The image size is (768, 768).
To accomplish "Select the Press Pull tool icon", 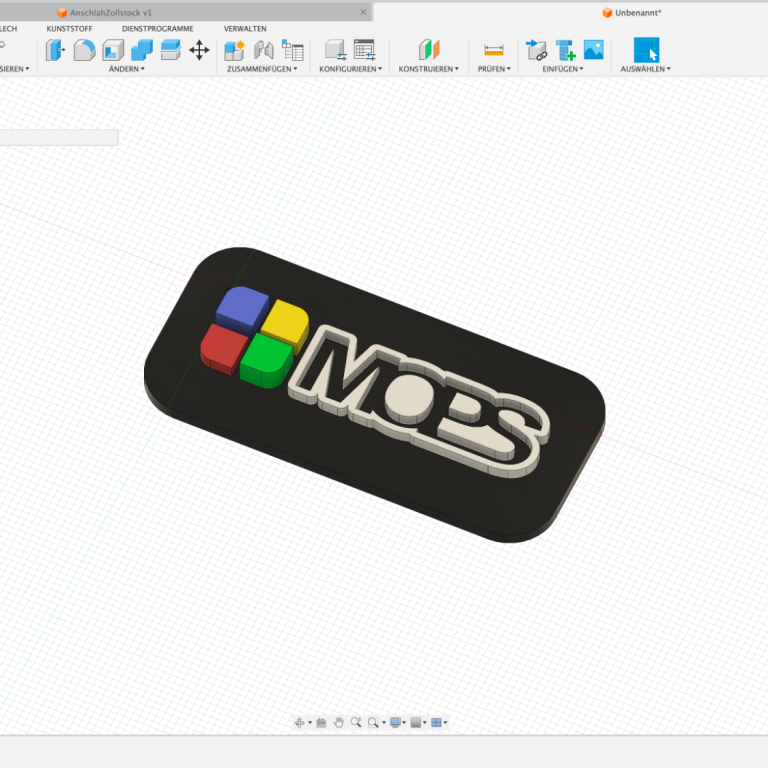I will point(55,50).
